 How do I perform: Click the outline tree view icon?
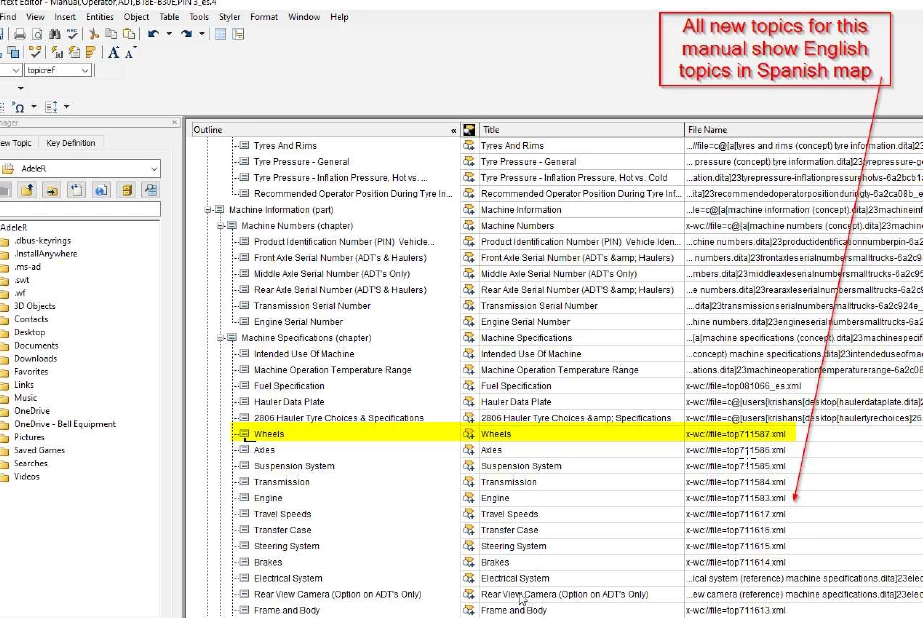[238, 34]
